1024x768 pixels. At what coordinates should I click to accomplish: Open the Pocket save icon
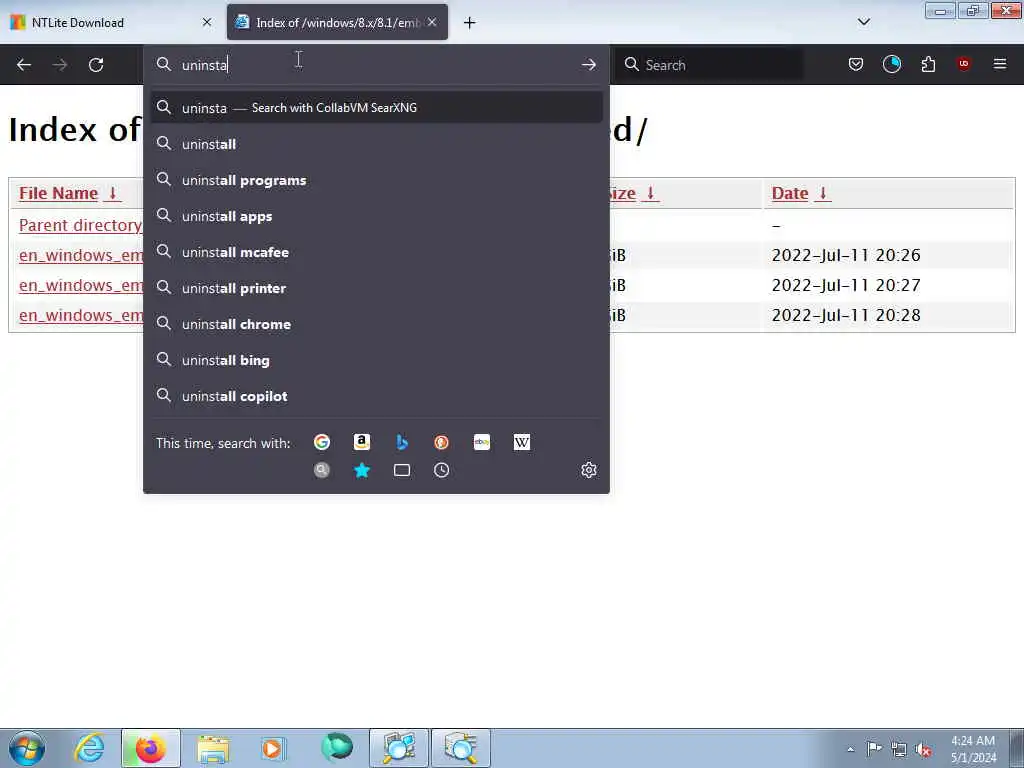pos(856,64)
